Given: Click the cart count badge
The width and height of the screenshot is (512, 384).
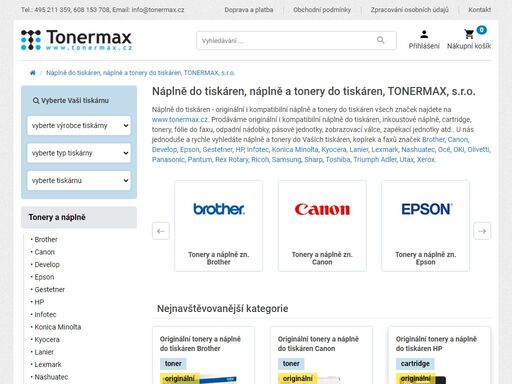Looking at the screenshot, I should (x=481, y=30).
